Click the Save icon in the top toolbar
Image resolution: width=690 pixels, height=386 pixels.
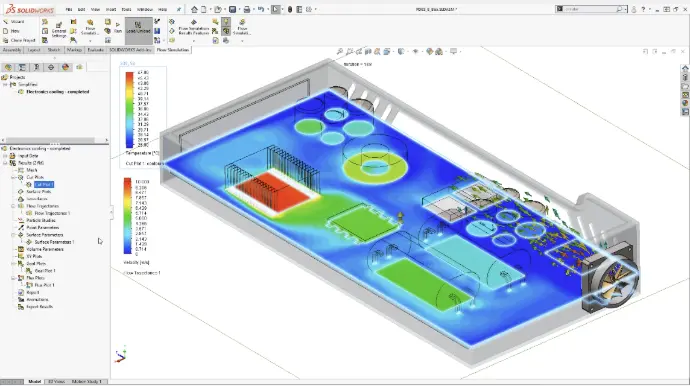click(232, 9)
